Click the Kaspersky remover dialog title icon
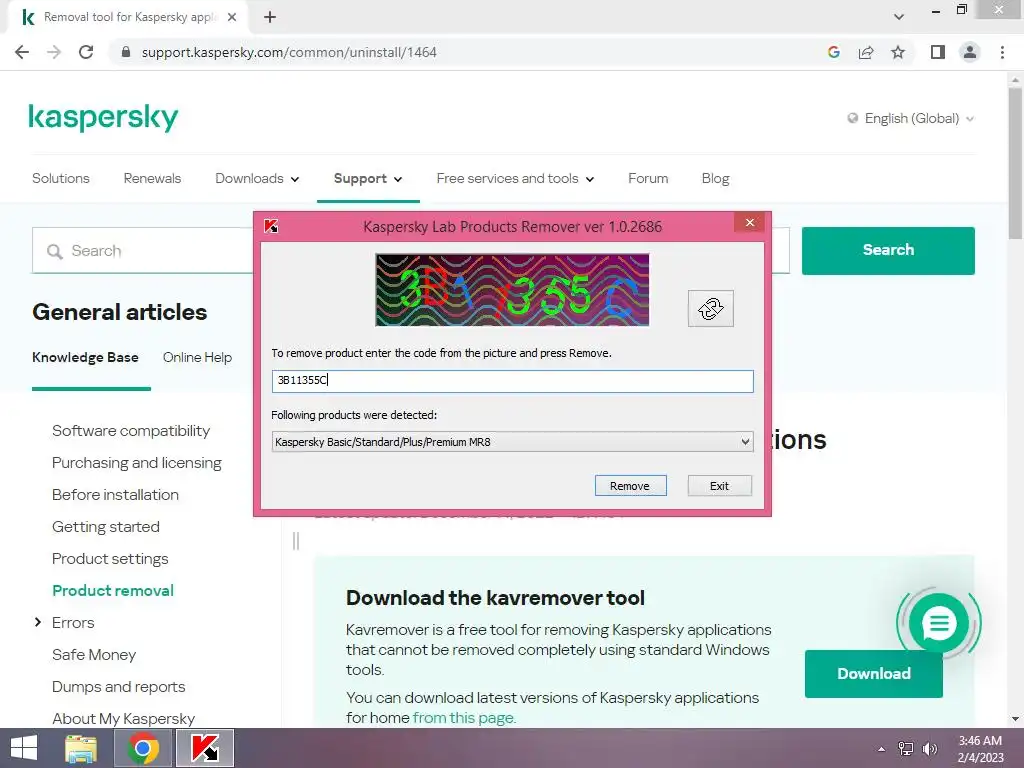 point(271,227)
